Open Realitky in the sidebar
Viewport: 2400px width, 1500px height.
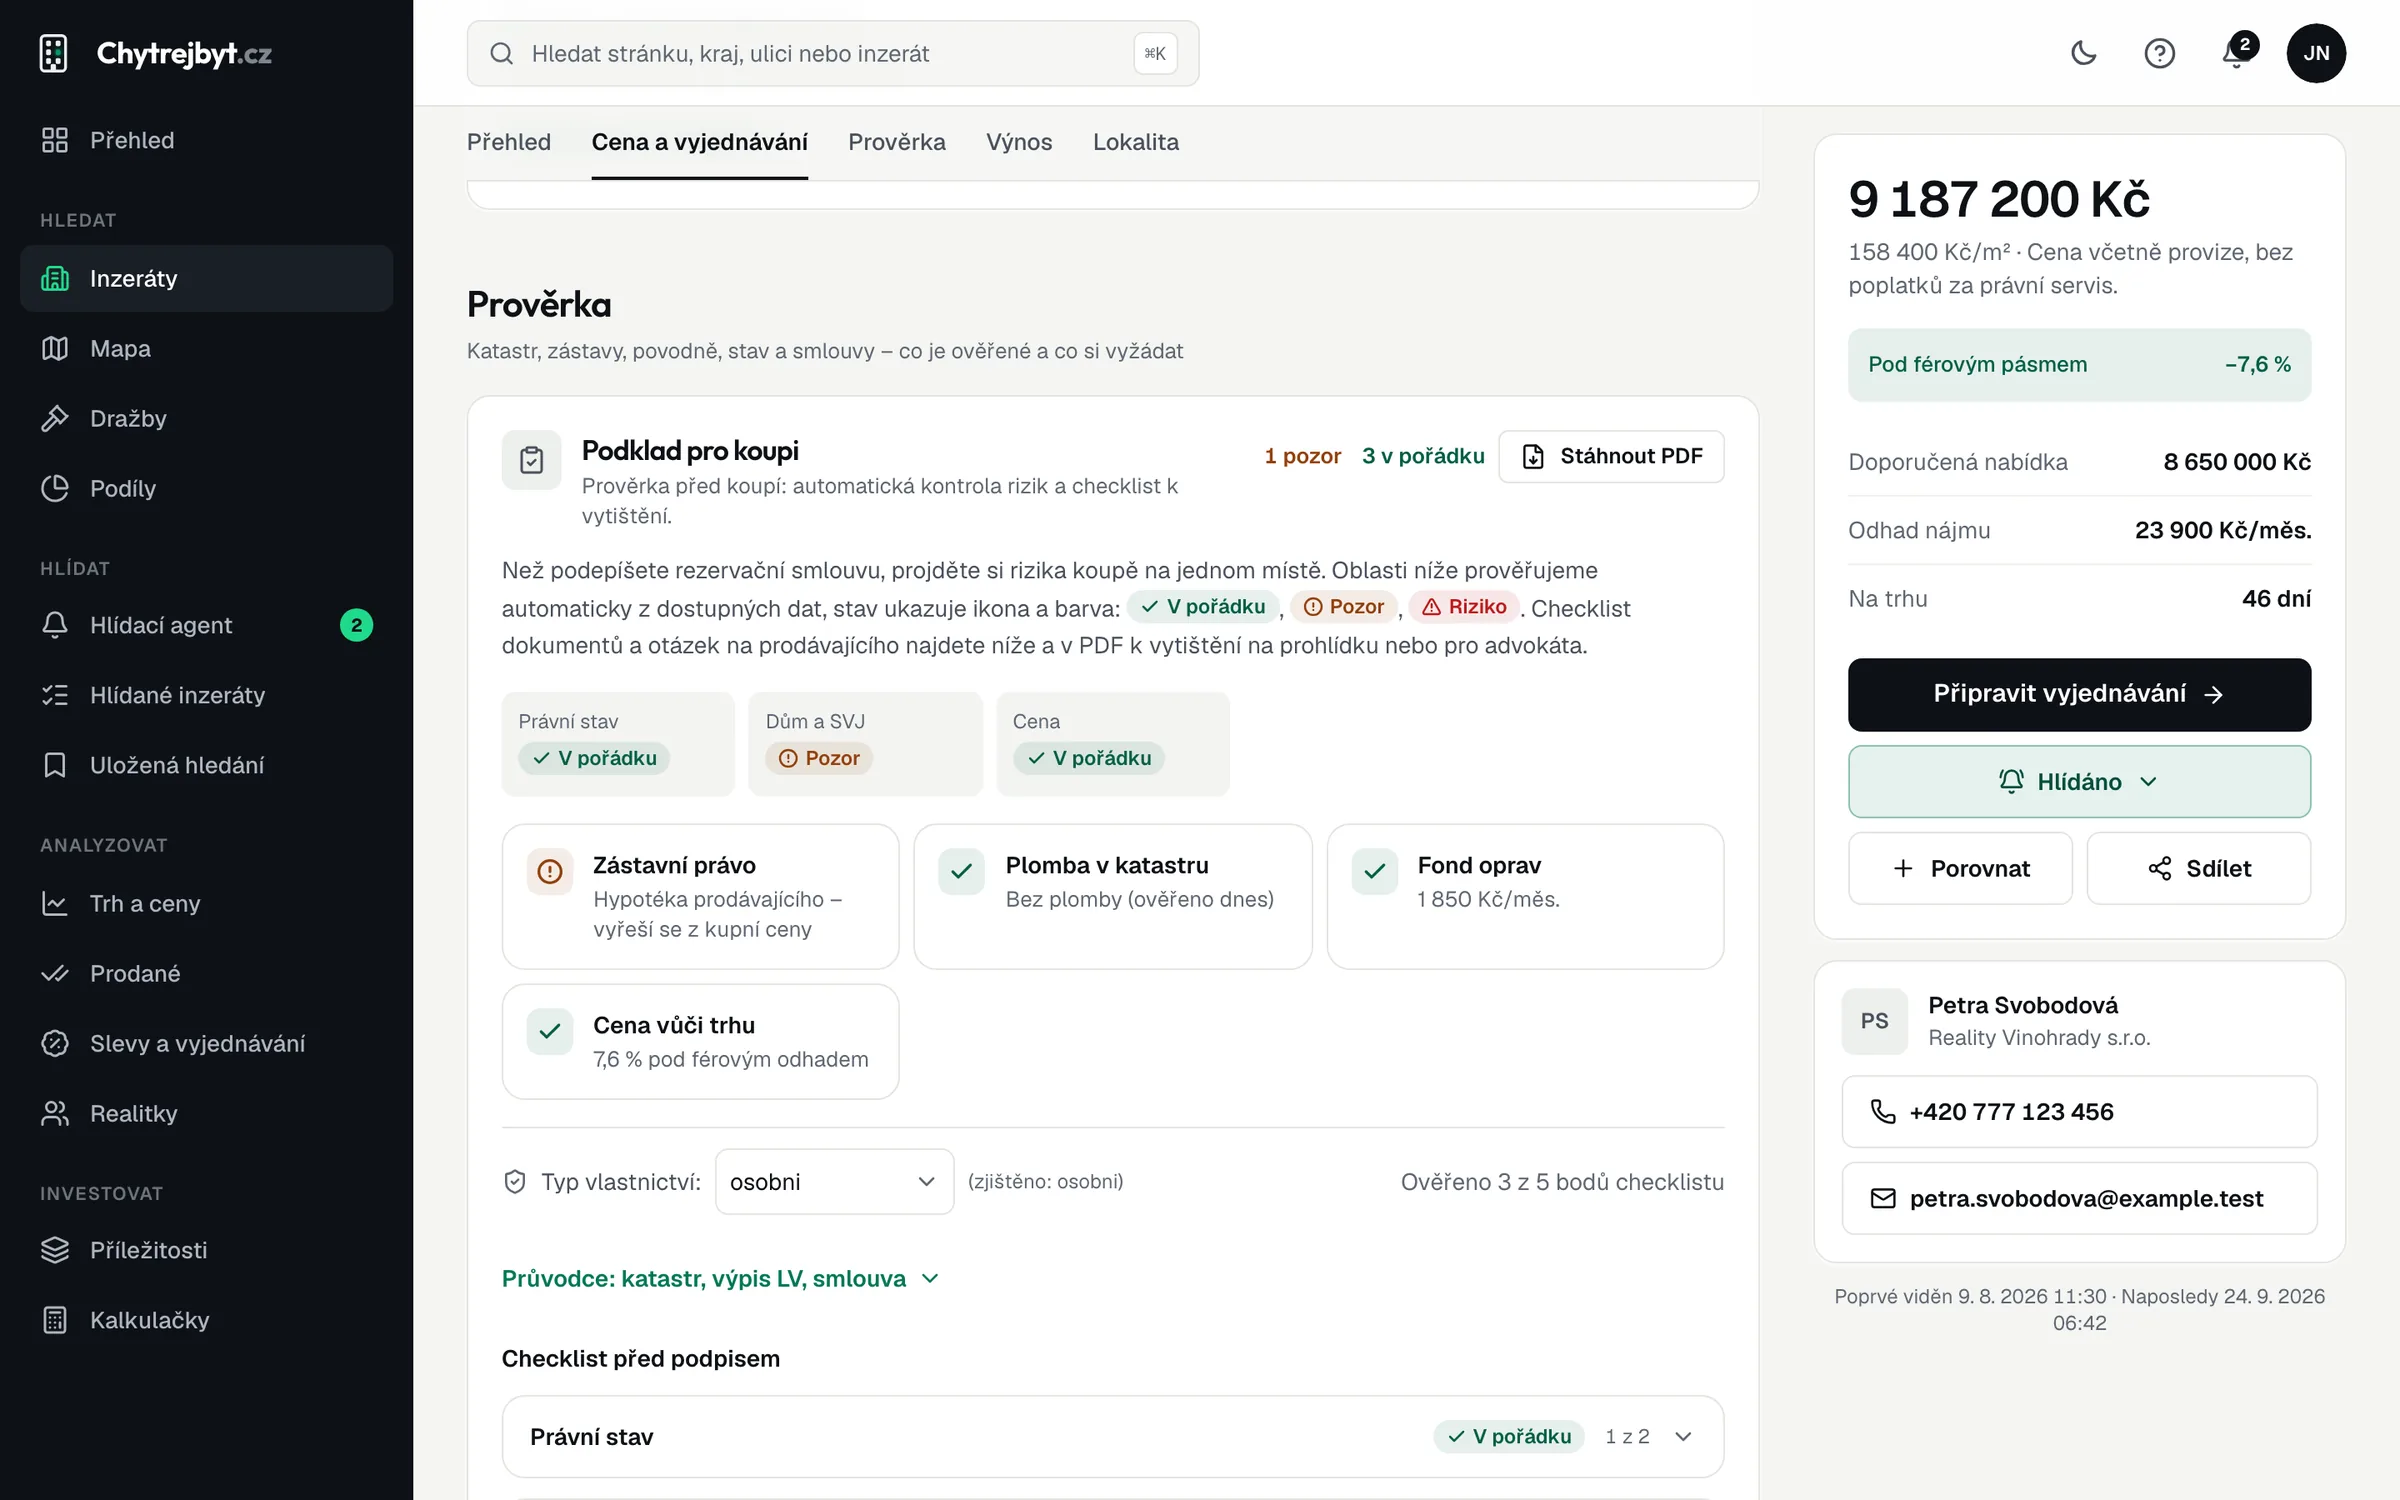click(x=206, y=1113)
